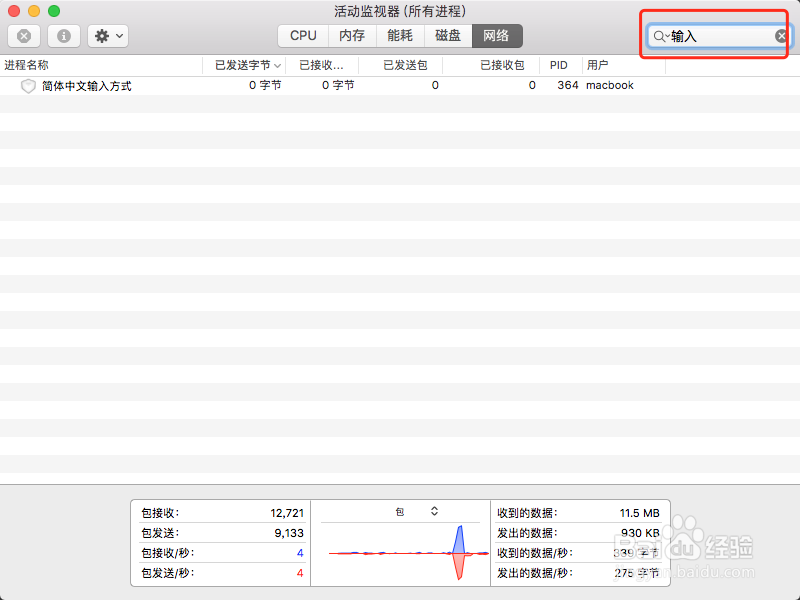Click the 包接收 value 12,721
Viewport: 800px width, 600px height.
tap(287, 513)
